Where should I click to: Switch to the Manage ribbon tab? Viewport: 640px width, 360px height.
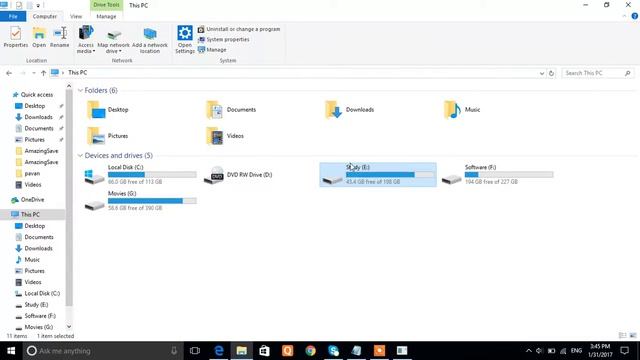[106, 16]
